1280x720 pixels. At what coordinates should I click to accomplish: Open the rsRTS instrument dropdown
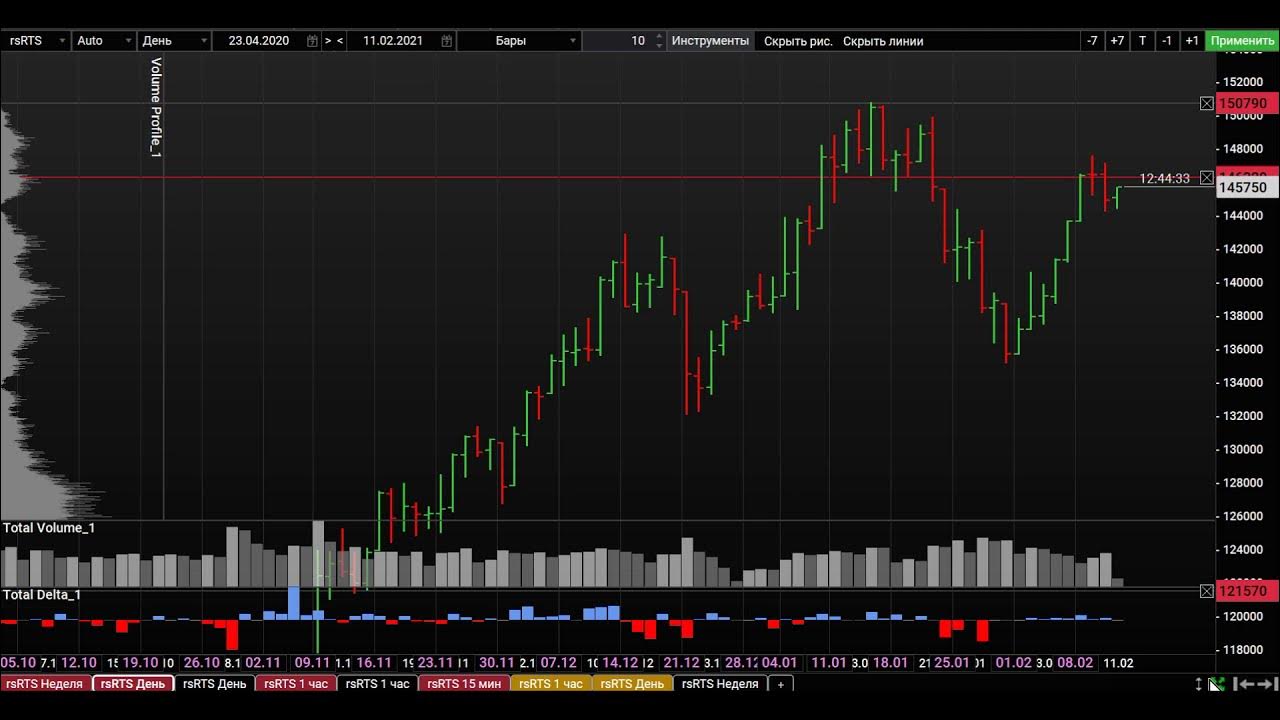pos(36,41)
